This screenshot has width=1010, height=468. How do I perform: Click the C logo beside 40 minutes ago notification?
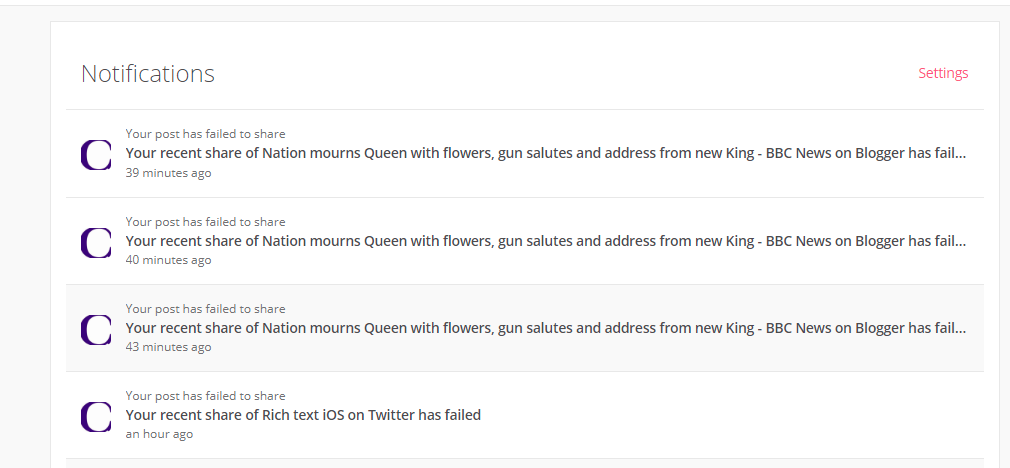coord(96,242)
